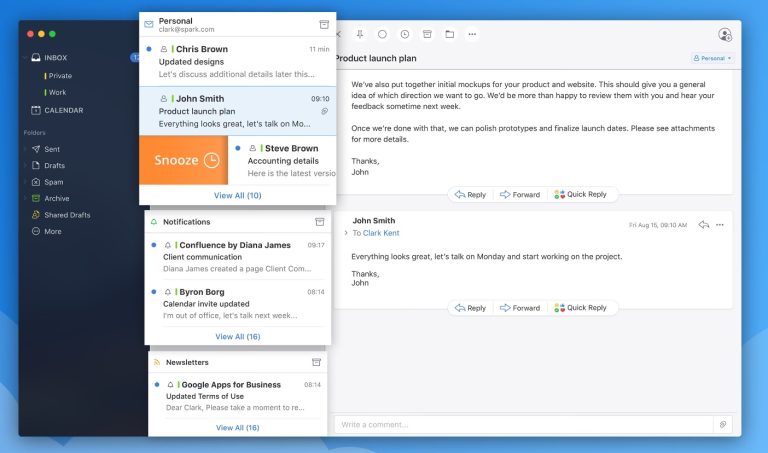This screenshot has height=453, width=768.
Task: Expand the Sent folder chevron
Action: [x=24, y=149]
